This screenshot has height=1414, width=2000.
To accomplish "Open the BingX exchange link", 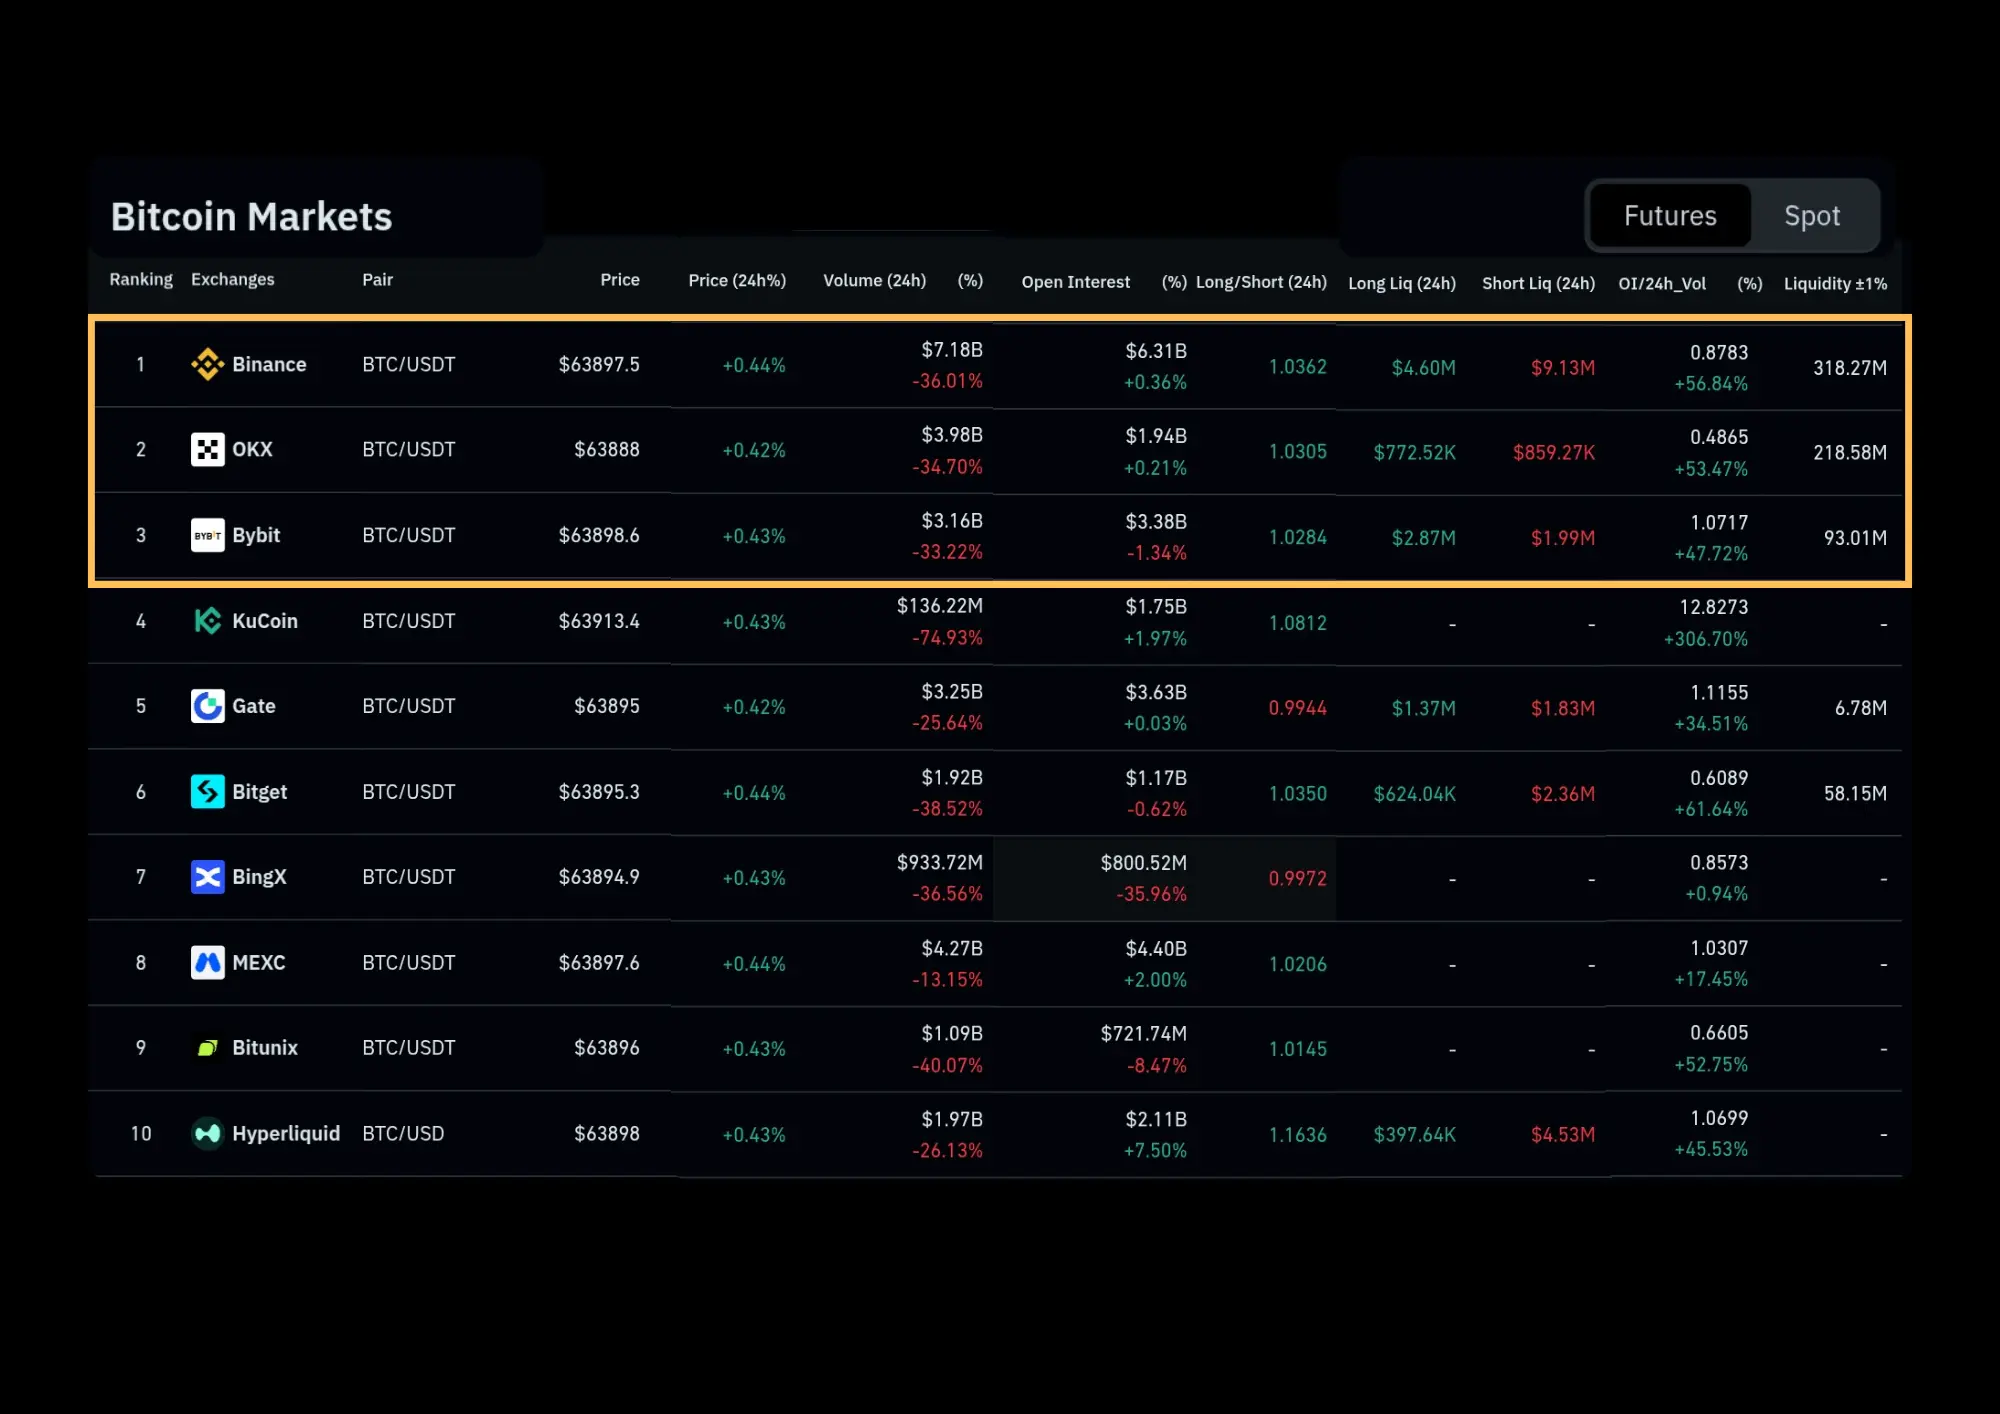I will 259,877.
